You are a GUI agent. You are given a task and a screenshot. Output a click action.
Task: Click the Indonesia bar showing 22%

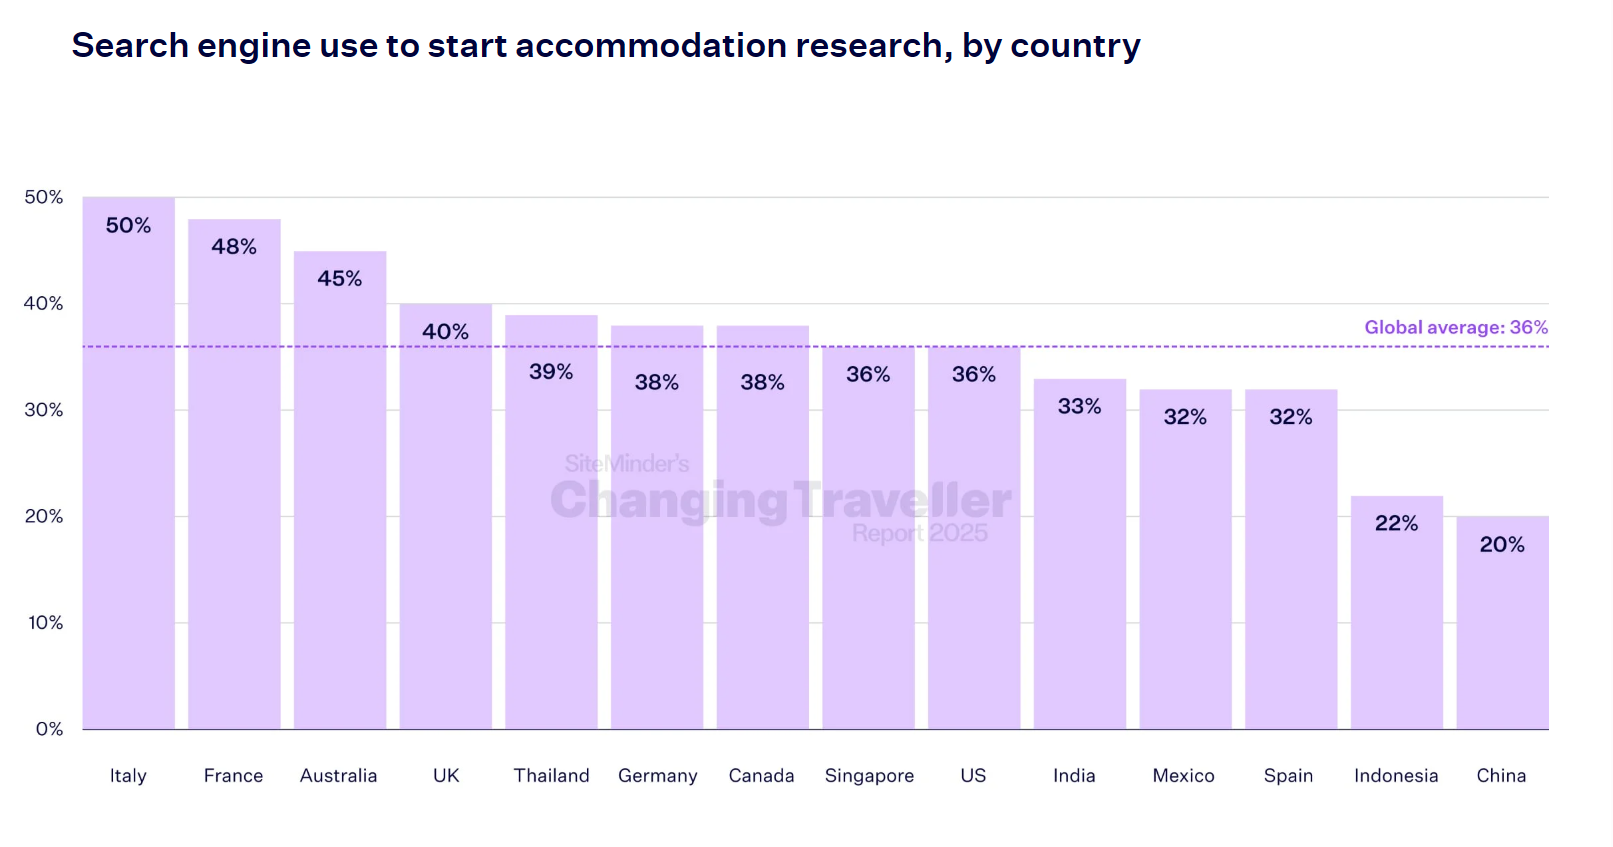[1396, 612]
